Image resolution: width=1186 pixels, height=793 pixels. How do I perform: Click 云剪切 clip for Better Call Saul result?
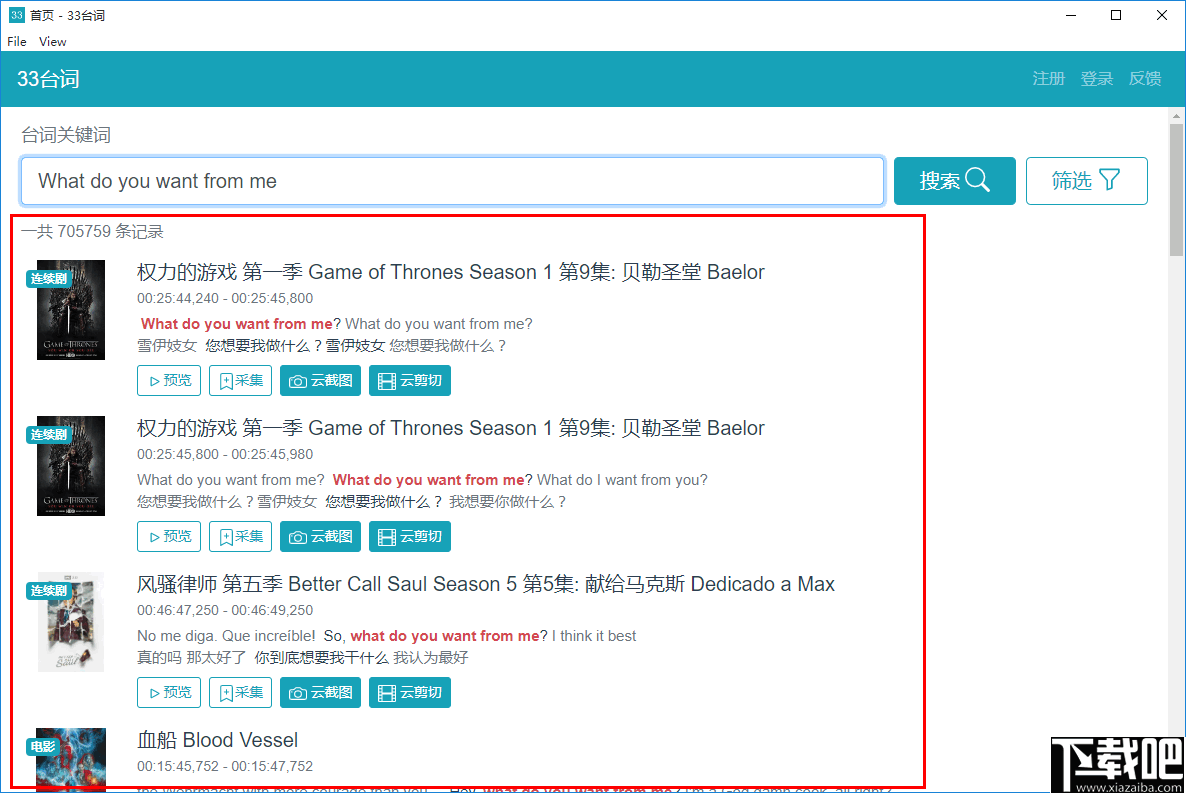[410, 692]
